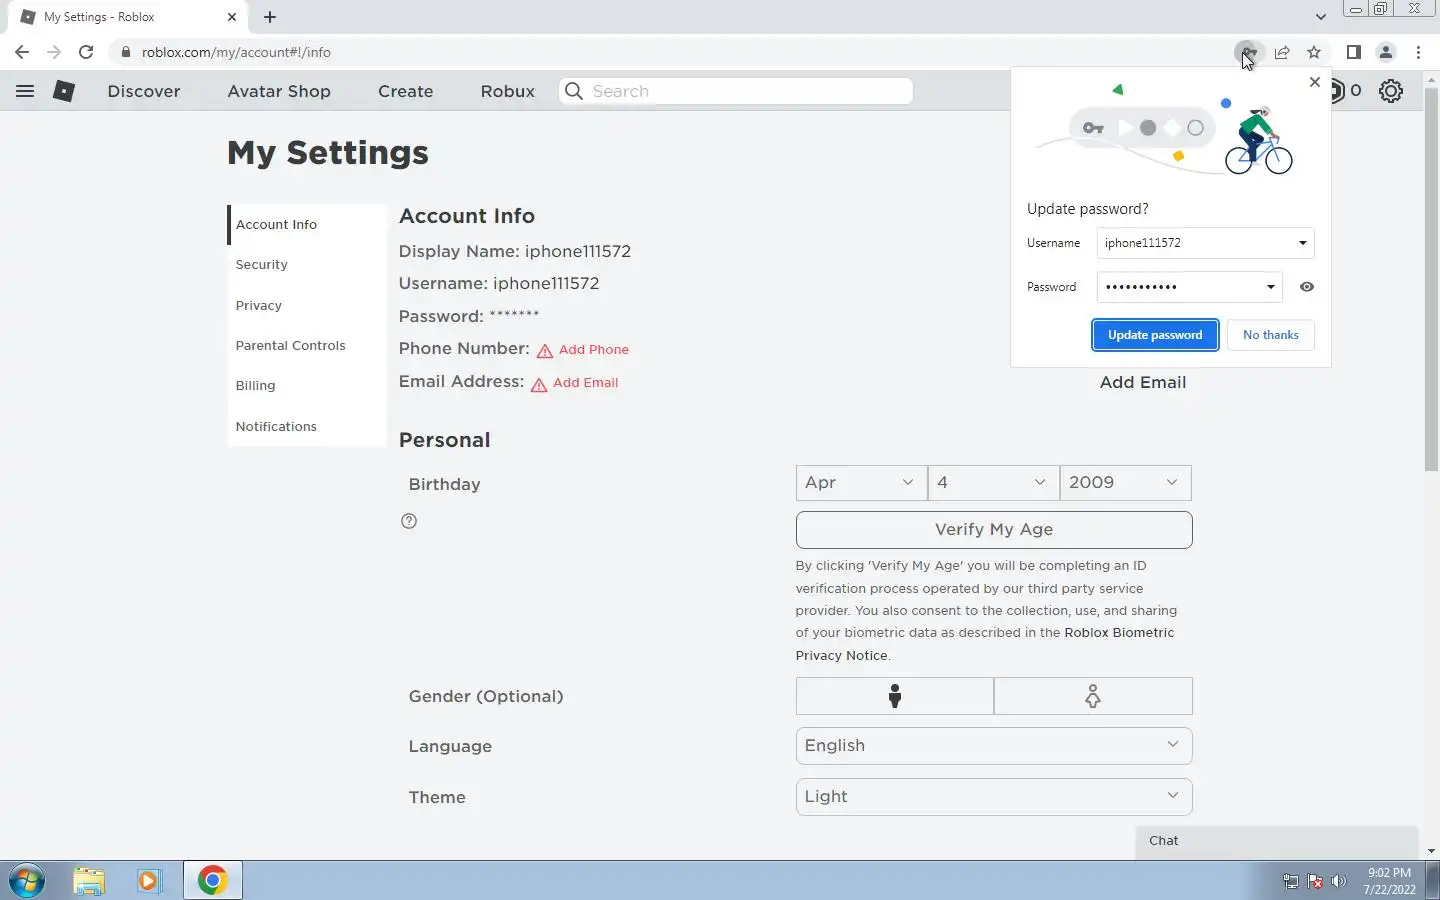The image size is (1440, 900).
Task: Select the male gender icon
Action: [895, 696]
